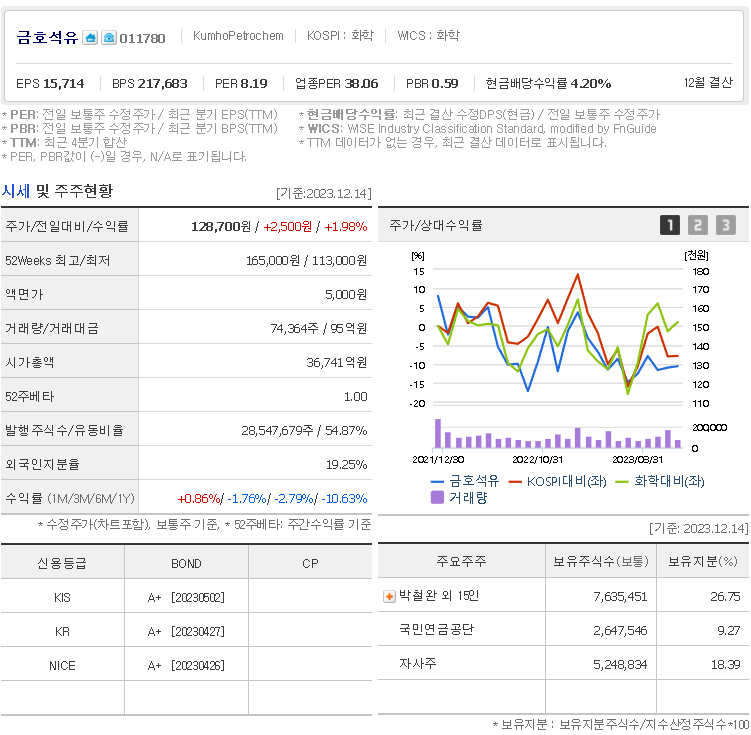Click the 2,647,546 share count

pos(620,631)
